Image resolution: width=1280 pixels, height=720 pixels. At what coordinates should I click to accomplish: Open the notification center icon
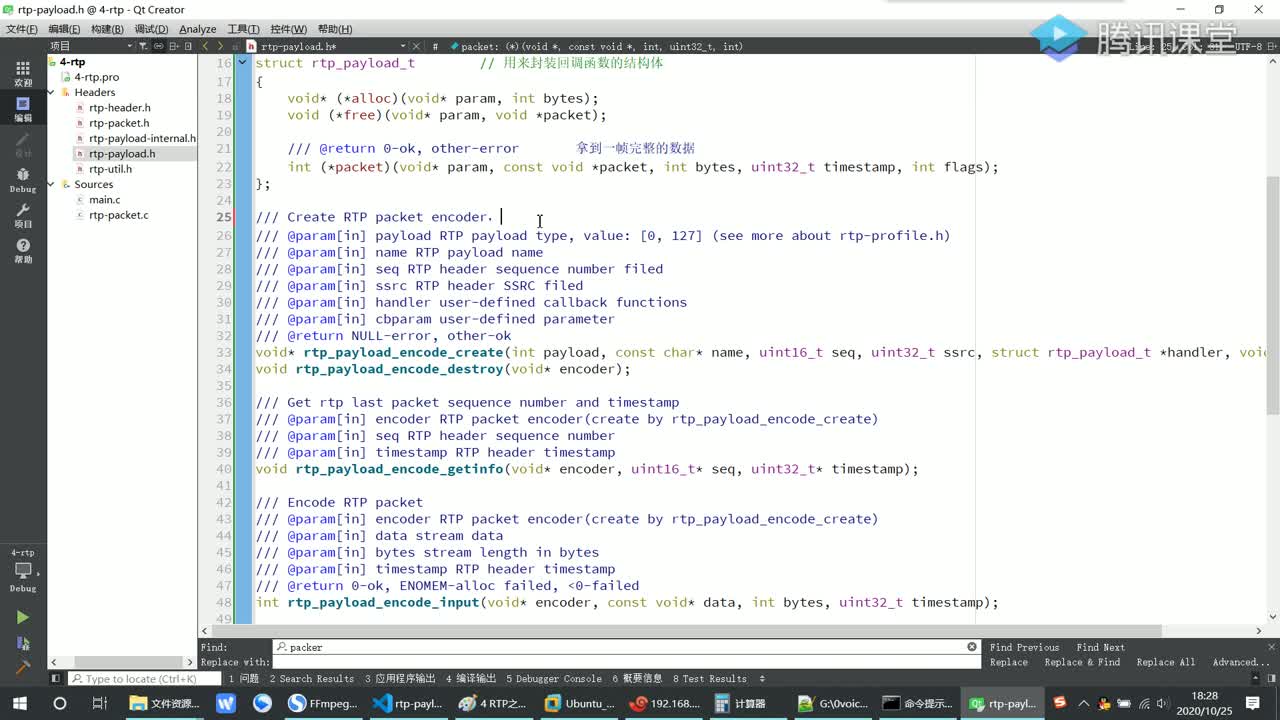1253,703
